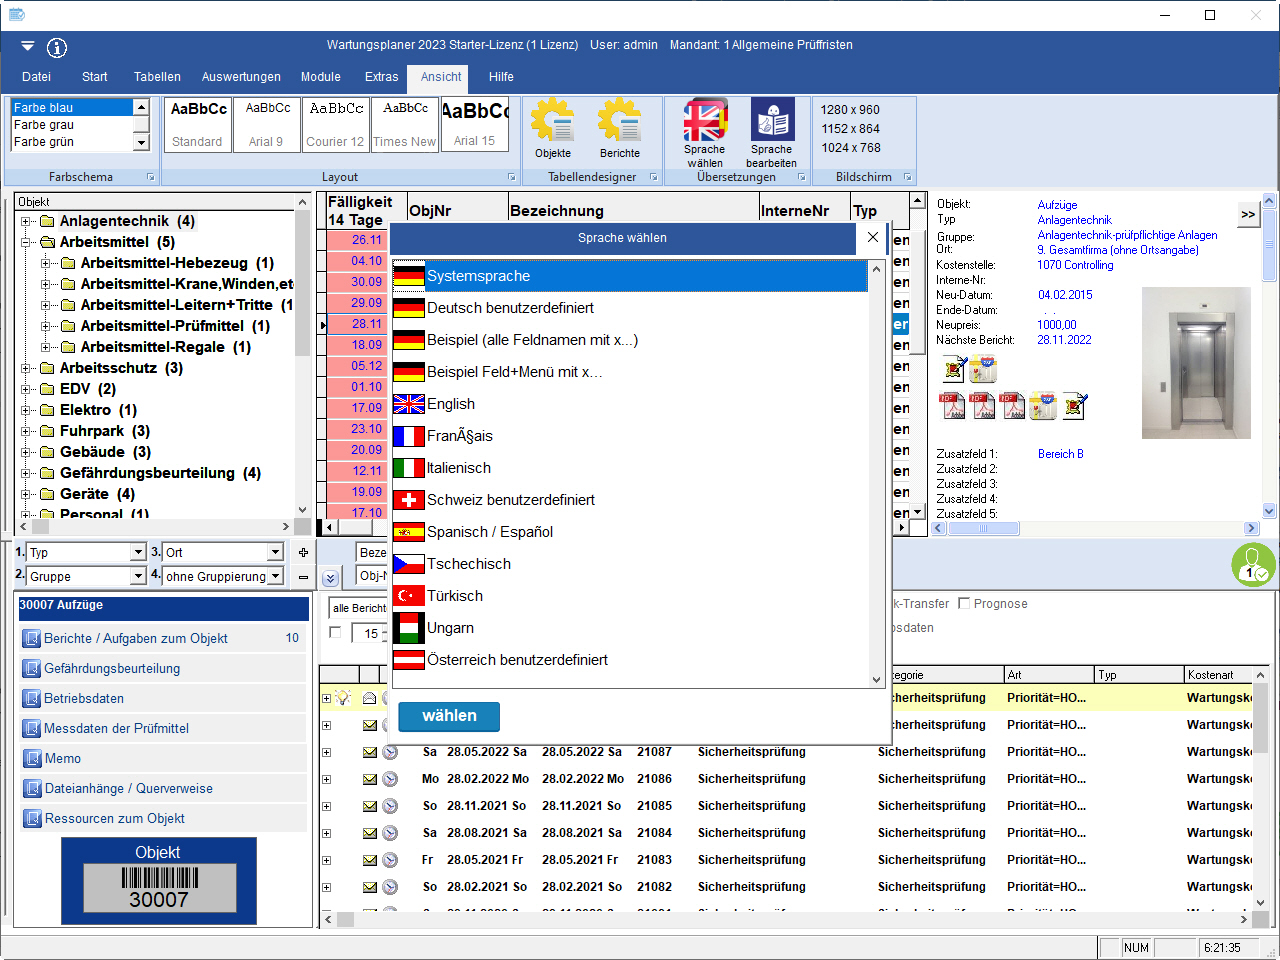Click the Swiss flag icon in language list

[x=408, y=500]
